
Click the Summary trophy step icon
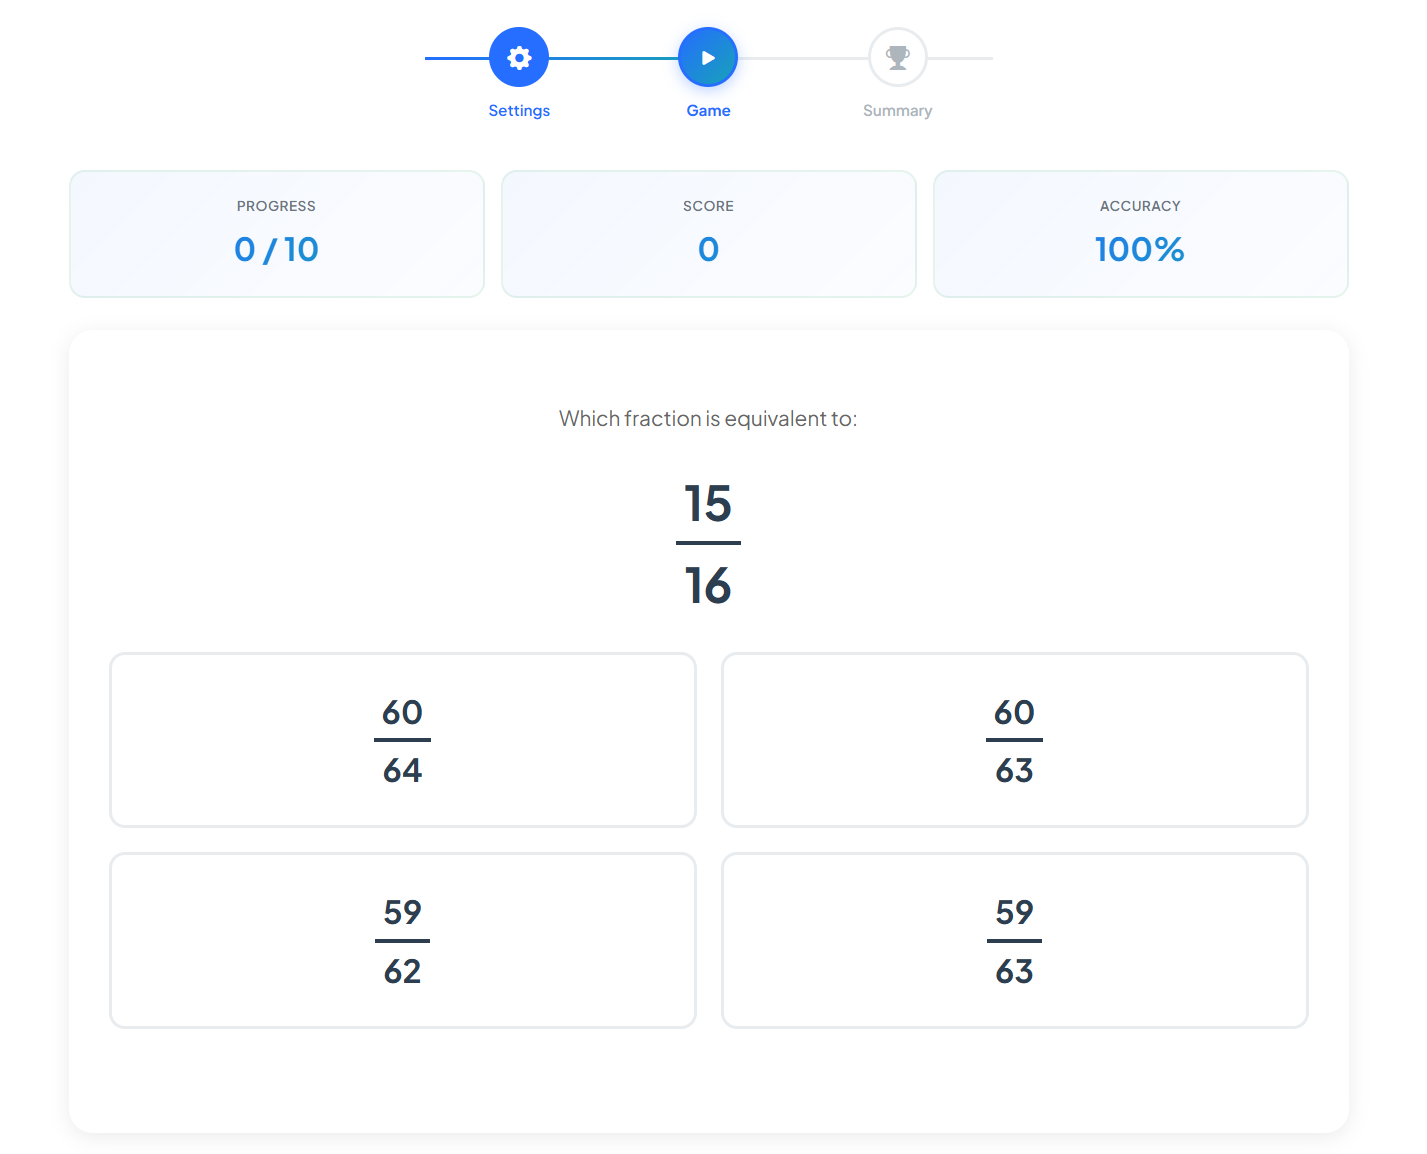(898, 58)
